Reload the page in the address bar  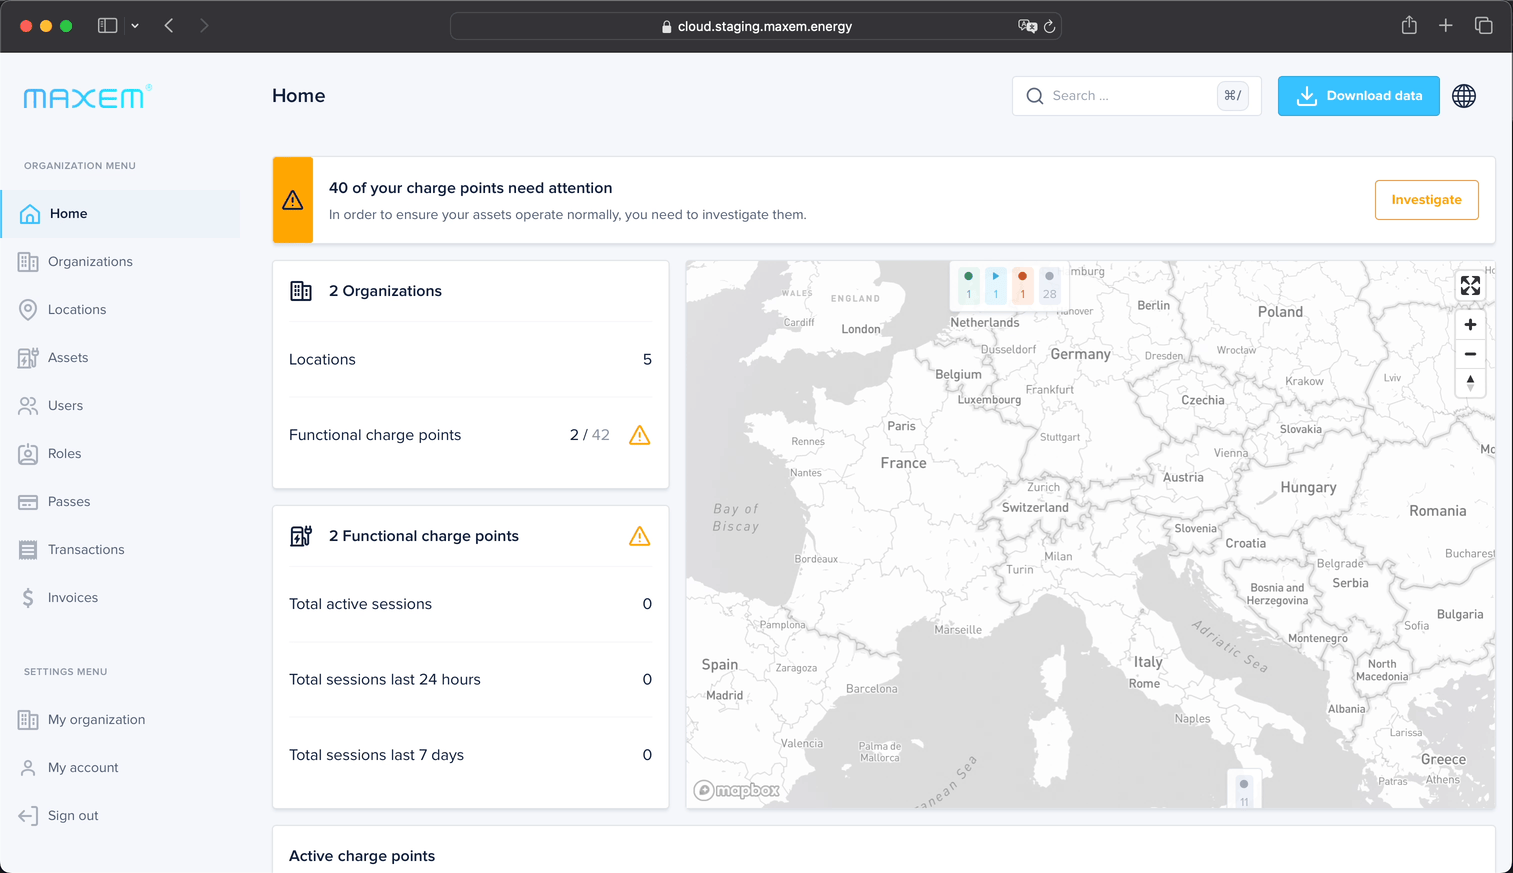click(x=1050, y=27)
